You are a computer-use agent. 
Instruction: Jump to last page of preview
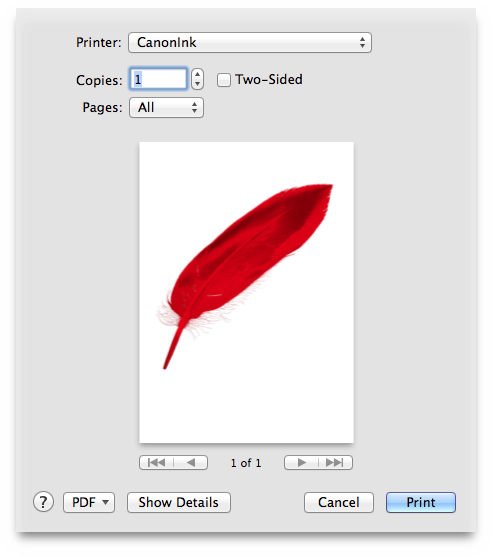click(x=335, y=462)
